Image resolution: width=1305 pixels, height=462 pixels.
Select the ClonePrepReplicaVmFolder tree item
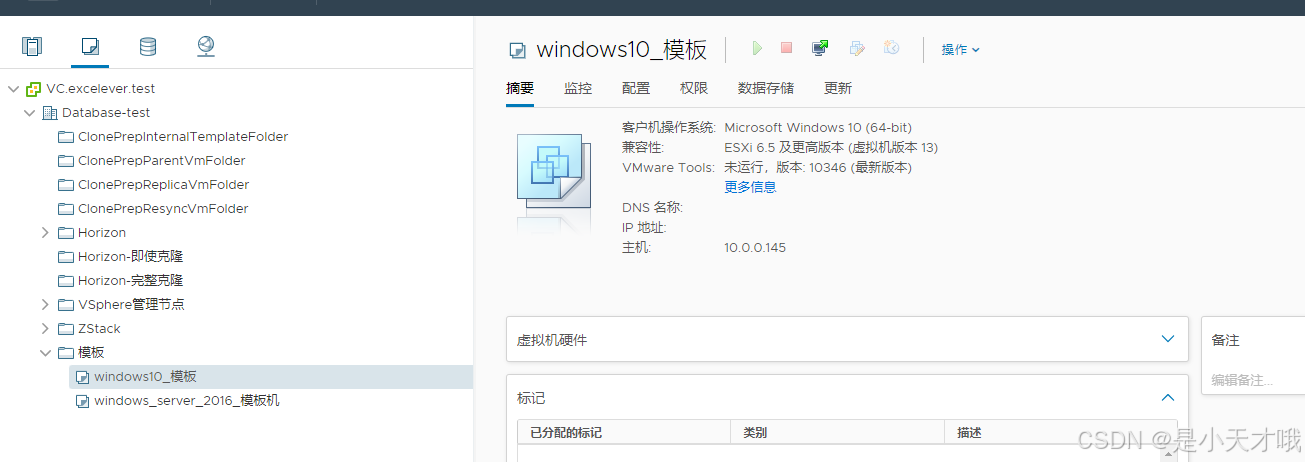coord(163,185)
